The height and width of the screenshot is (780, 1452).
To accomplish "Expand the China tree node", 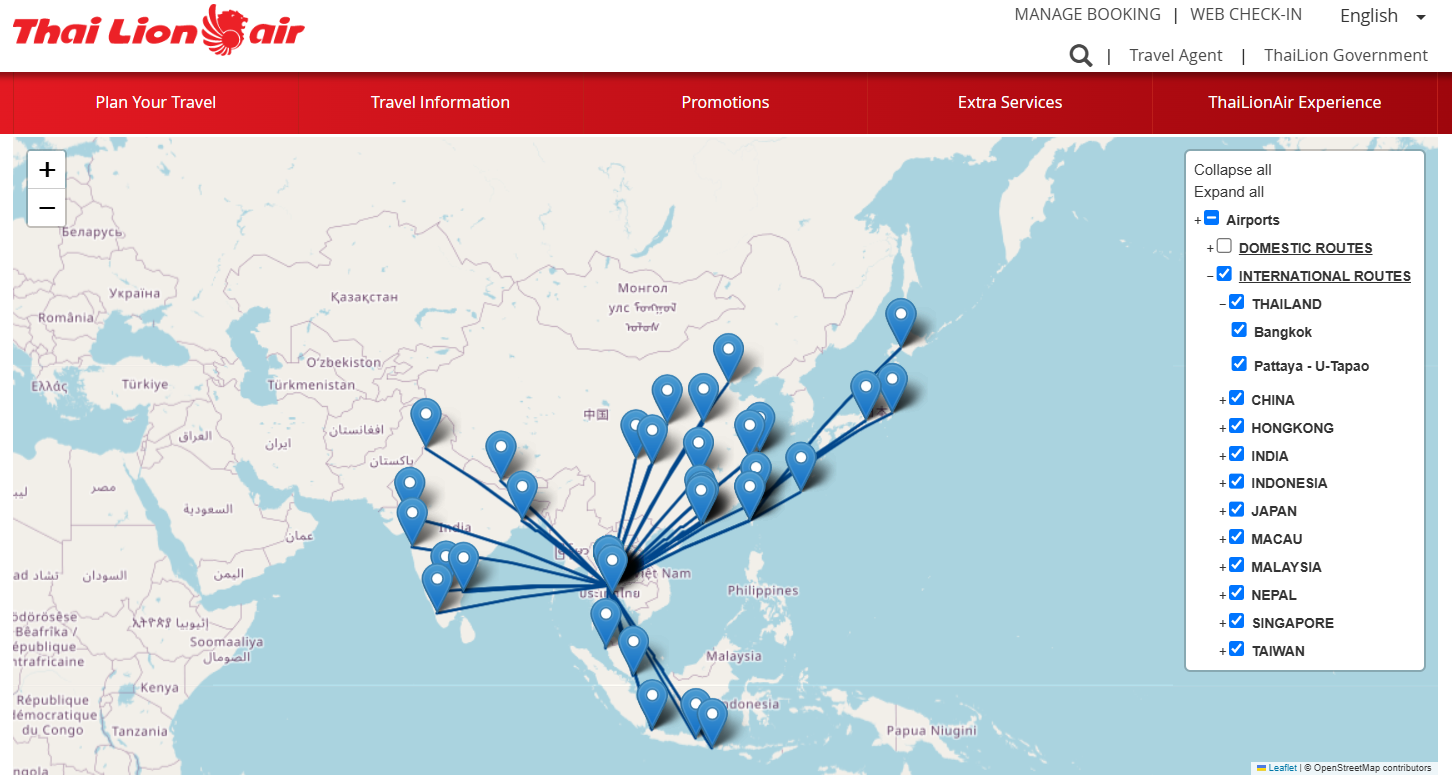I will pyautogui.click(x=1223, y=400).
